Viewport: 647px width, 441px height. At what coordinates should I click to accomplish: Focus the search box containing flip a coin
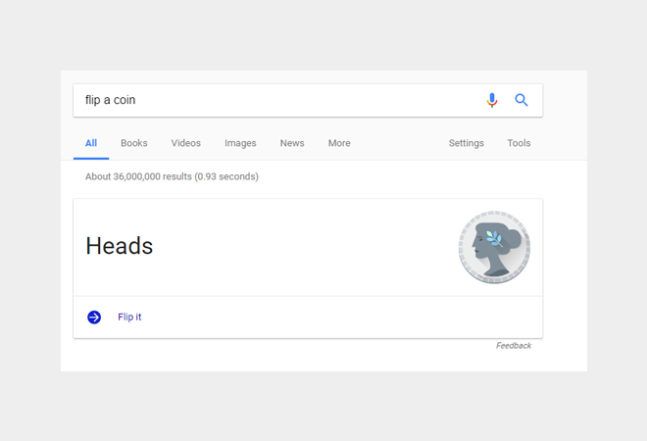270,100
